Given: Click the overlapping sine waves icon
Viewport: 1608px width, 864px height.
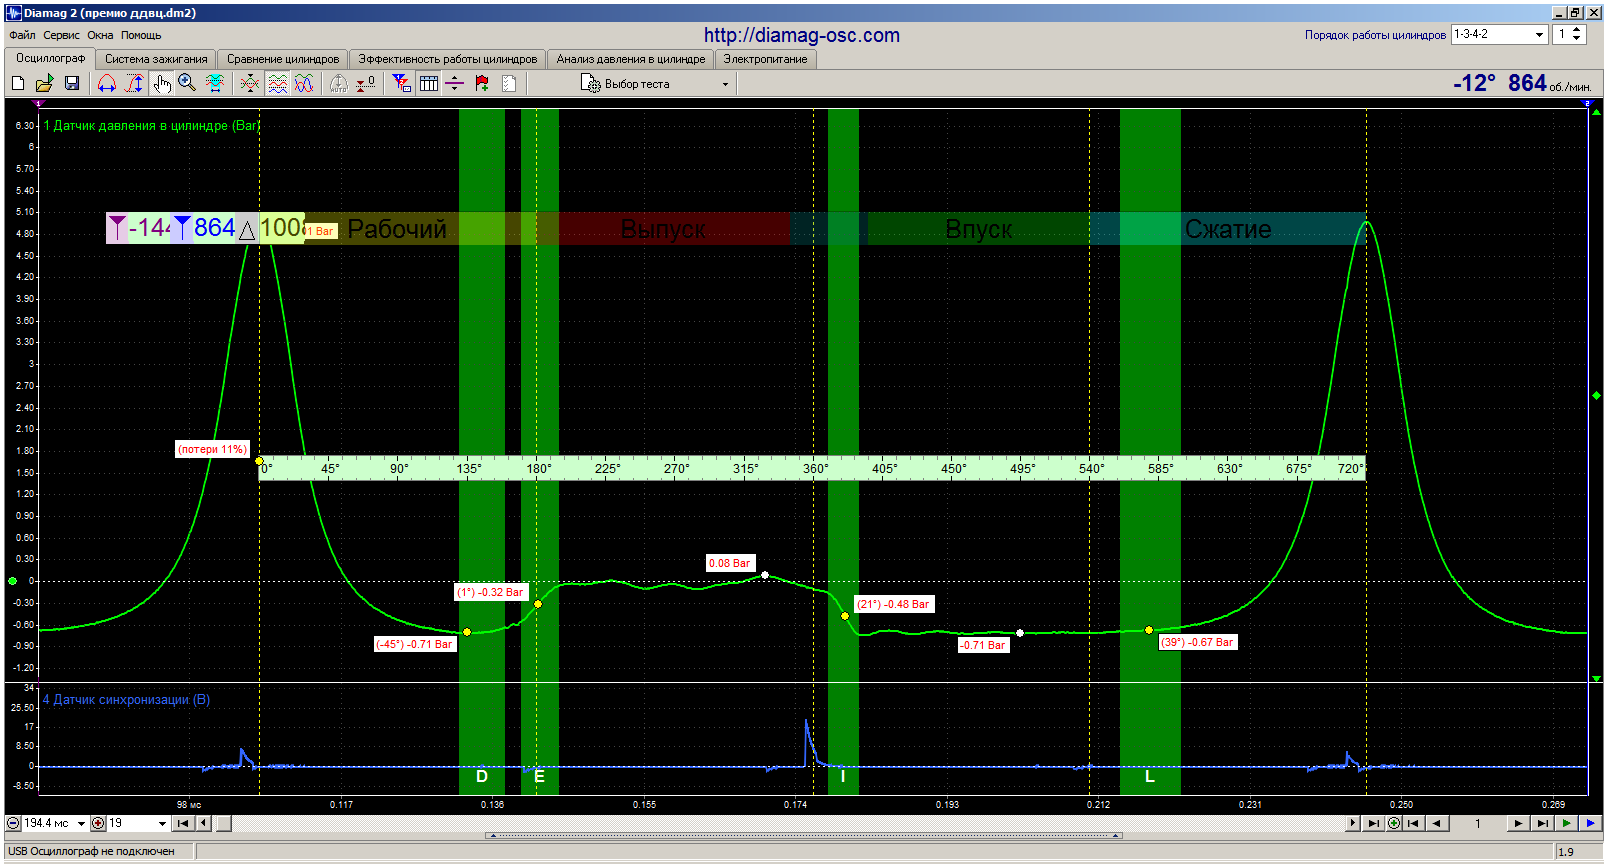Looking at the screenshot, I should [304, 84].
